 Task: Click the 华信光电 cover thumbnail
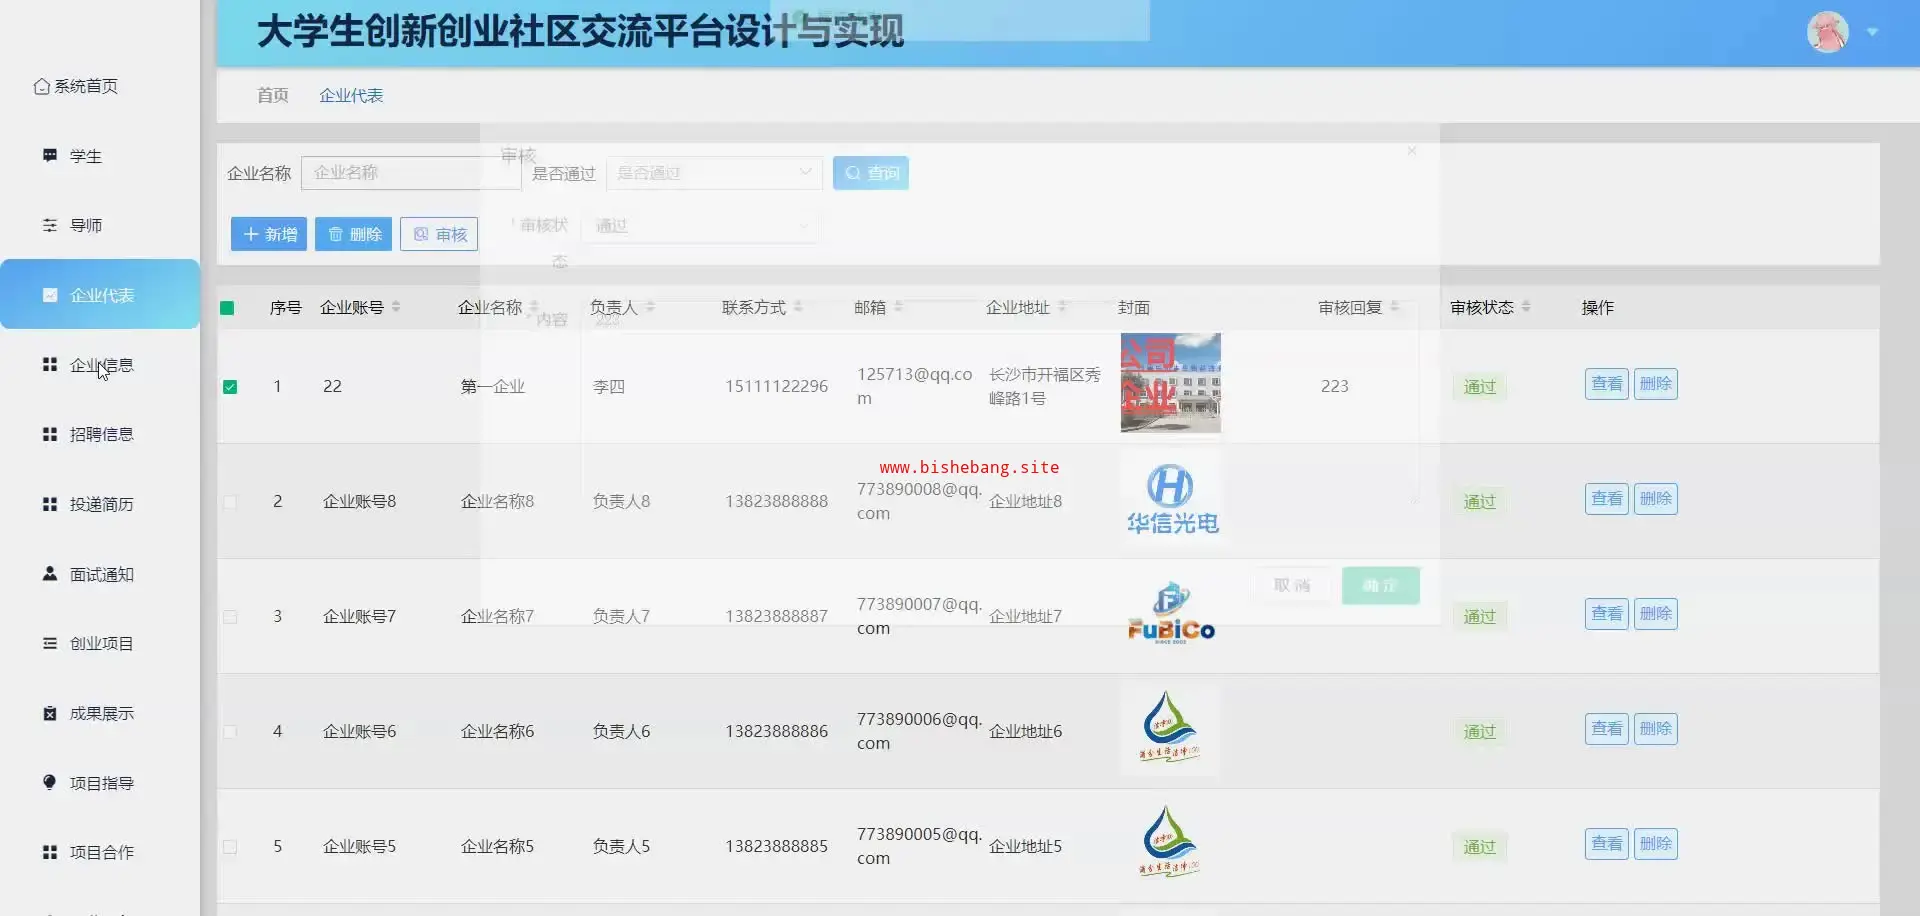click(x=1170, y=499)
